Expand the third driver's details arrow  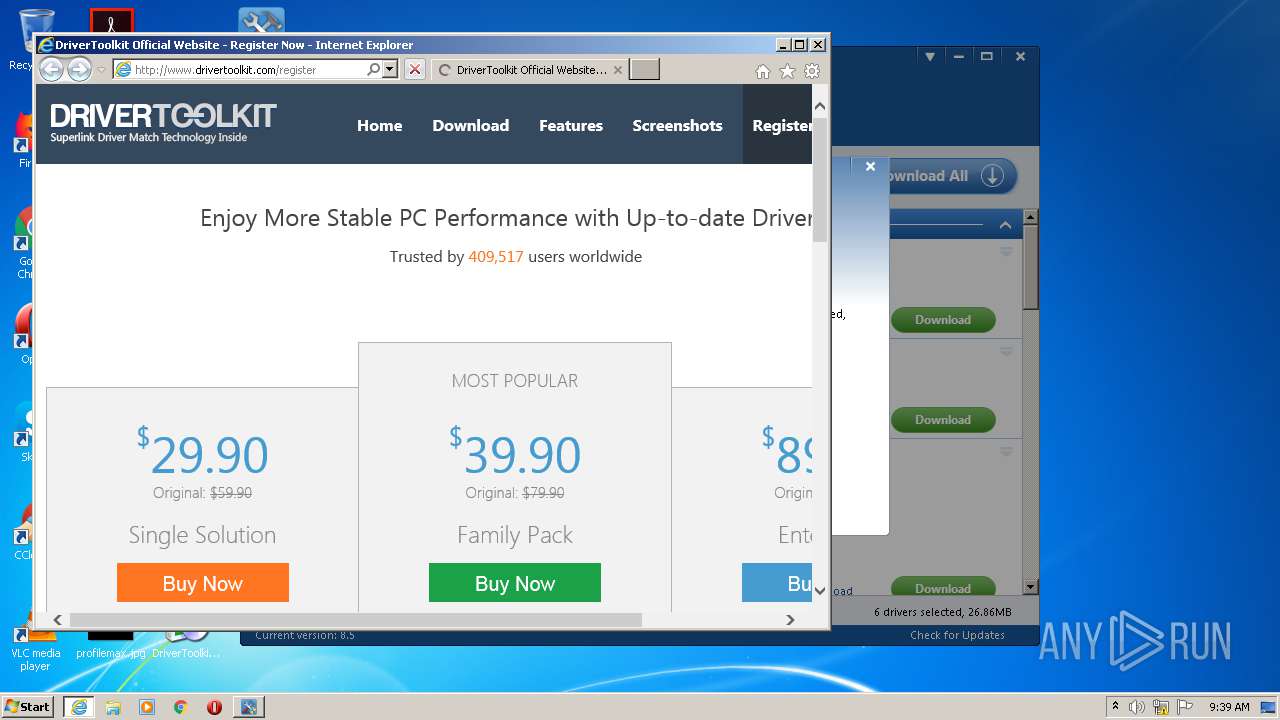tap(1007, 452)
